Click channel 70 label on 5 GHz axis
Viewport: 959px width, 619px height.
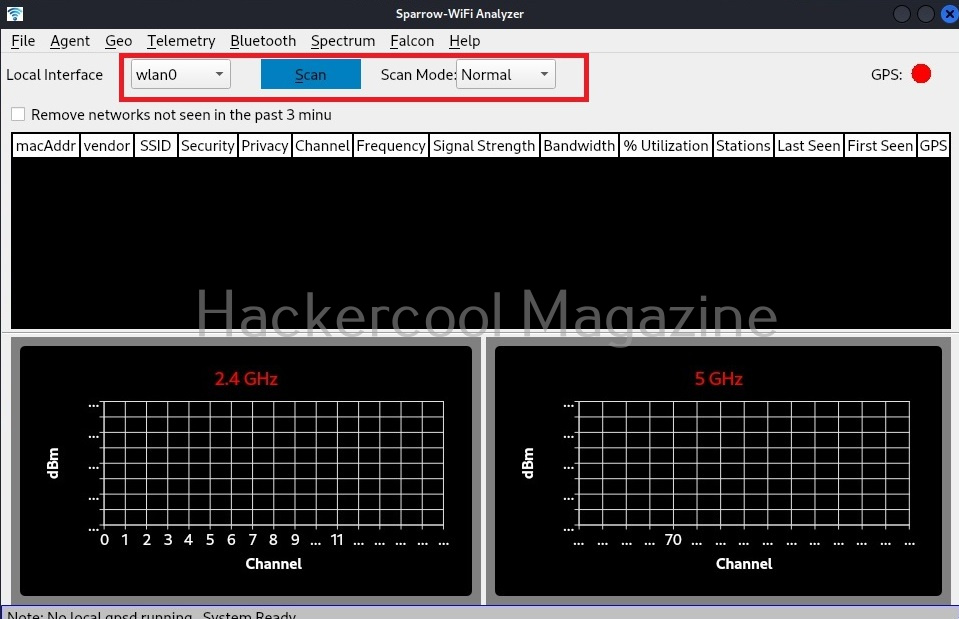673,540
